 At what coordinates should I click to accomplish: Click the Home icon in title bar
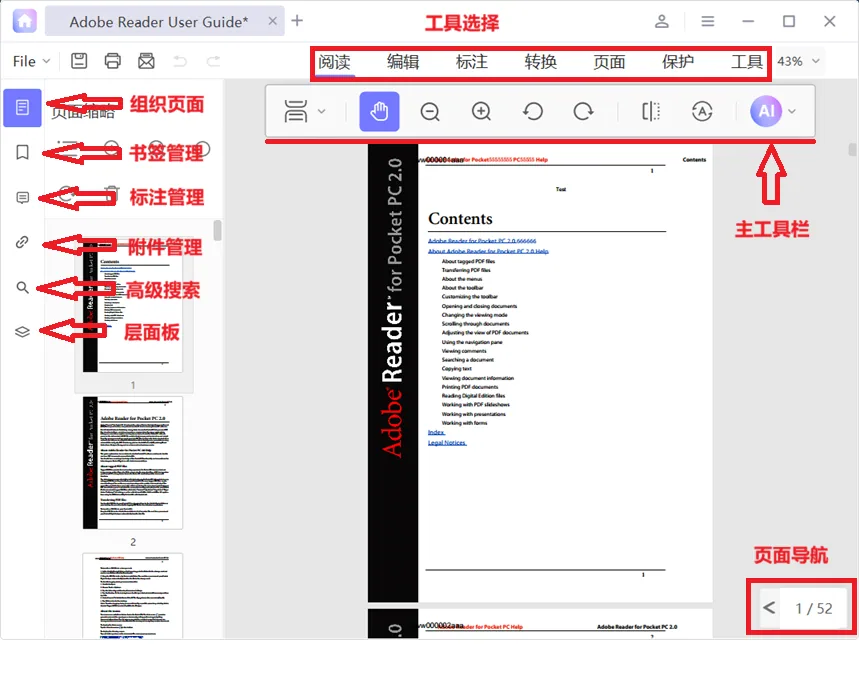pyautogui.click(x=25, y=21)
